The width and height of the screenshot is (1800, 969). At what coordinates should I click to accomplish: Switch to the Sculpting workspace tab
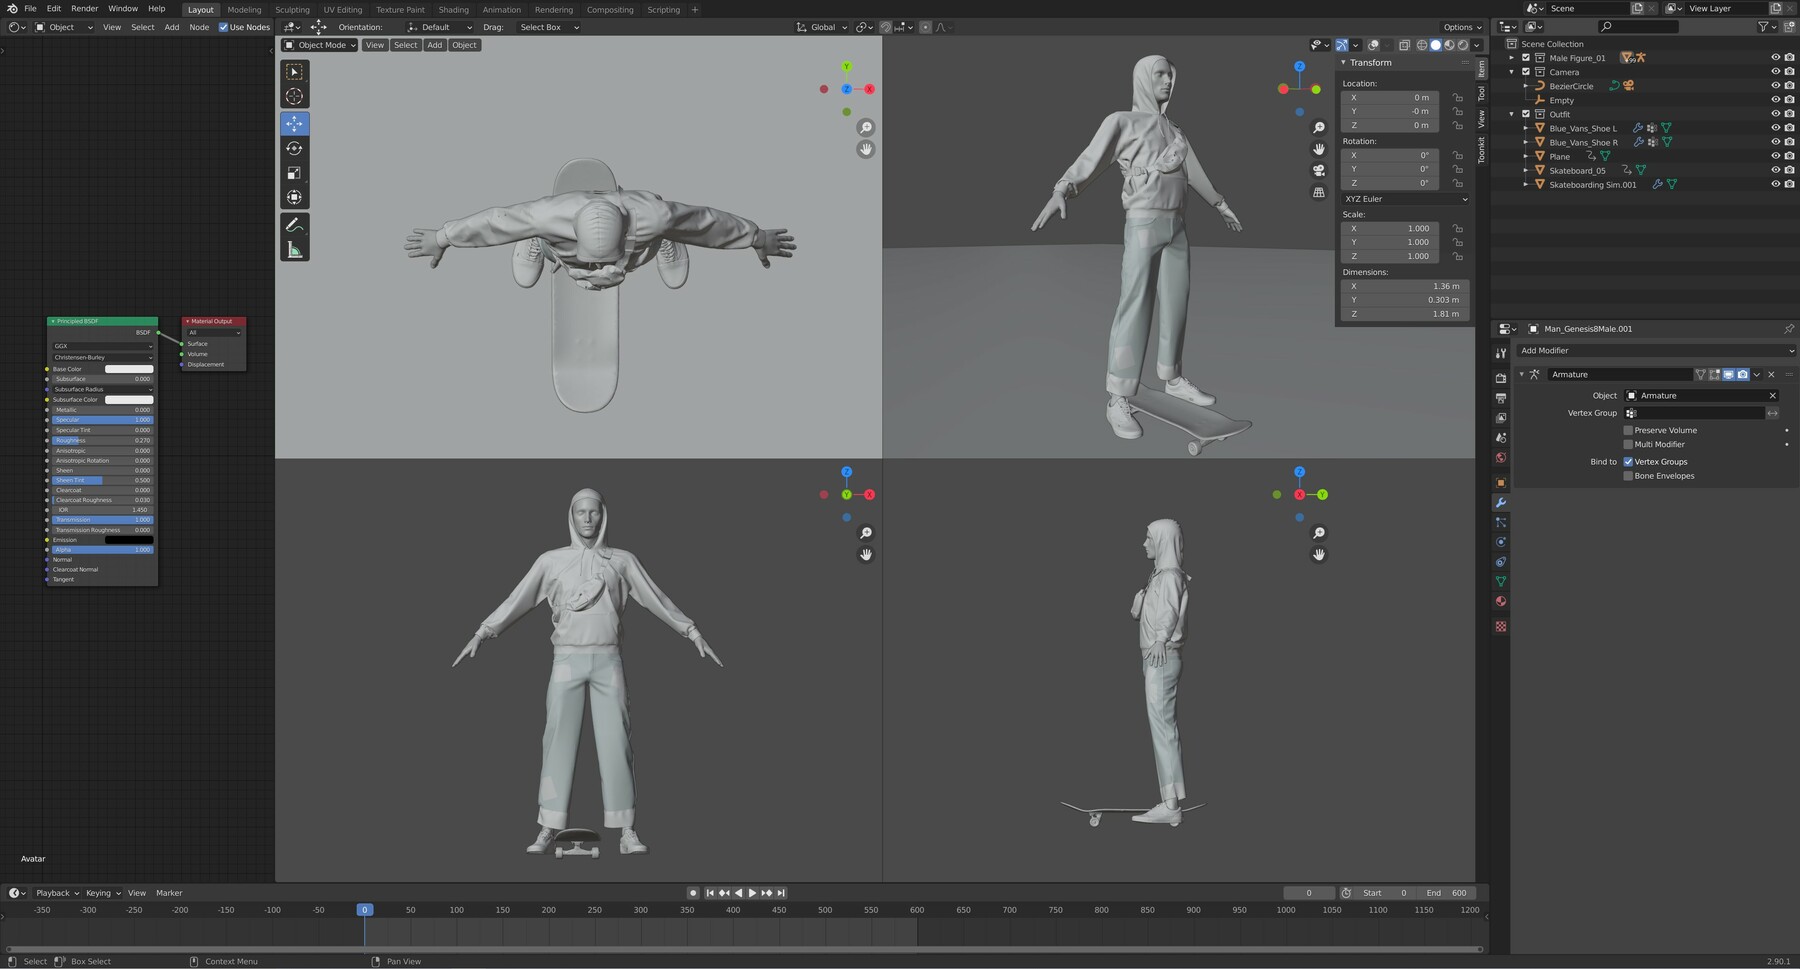[292, 10]
